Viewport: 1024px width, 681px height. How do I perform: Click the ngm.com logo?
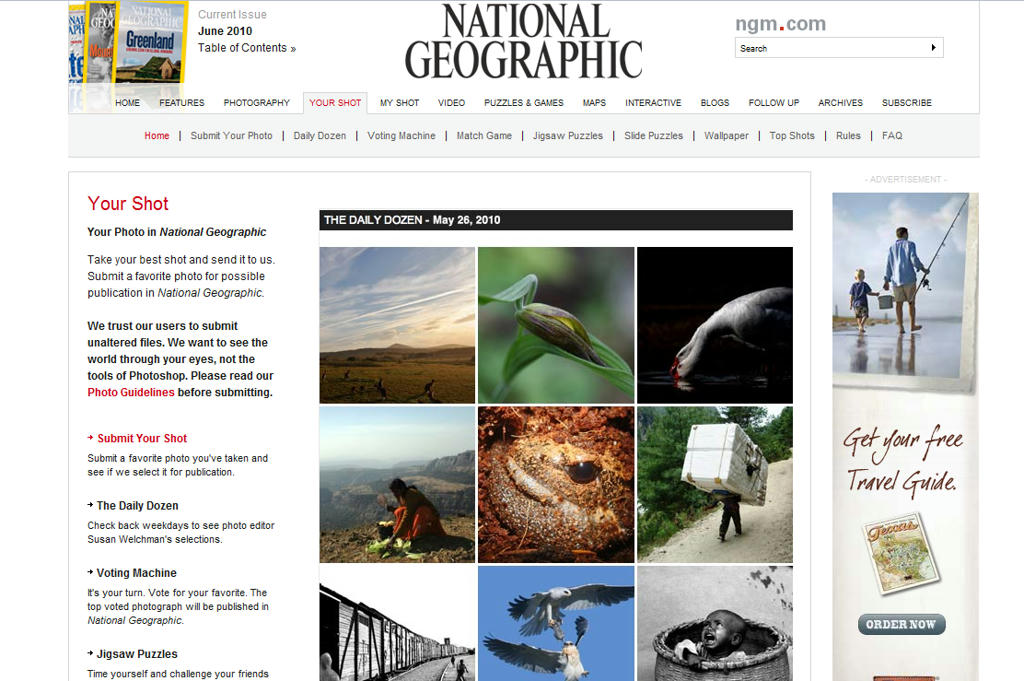pyautogui.click(x=780, y=24)
